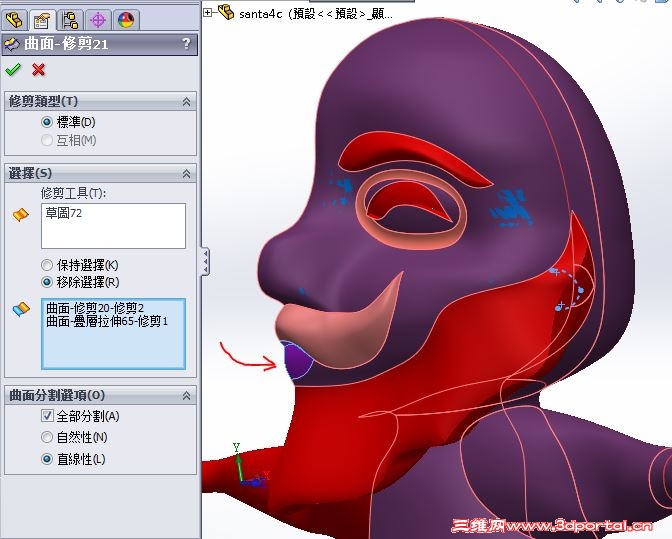Click the trim tool selection icon

coord(21,214)
